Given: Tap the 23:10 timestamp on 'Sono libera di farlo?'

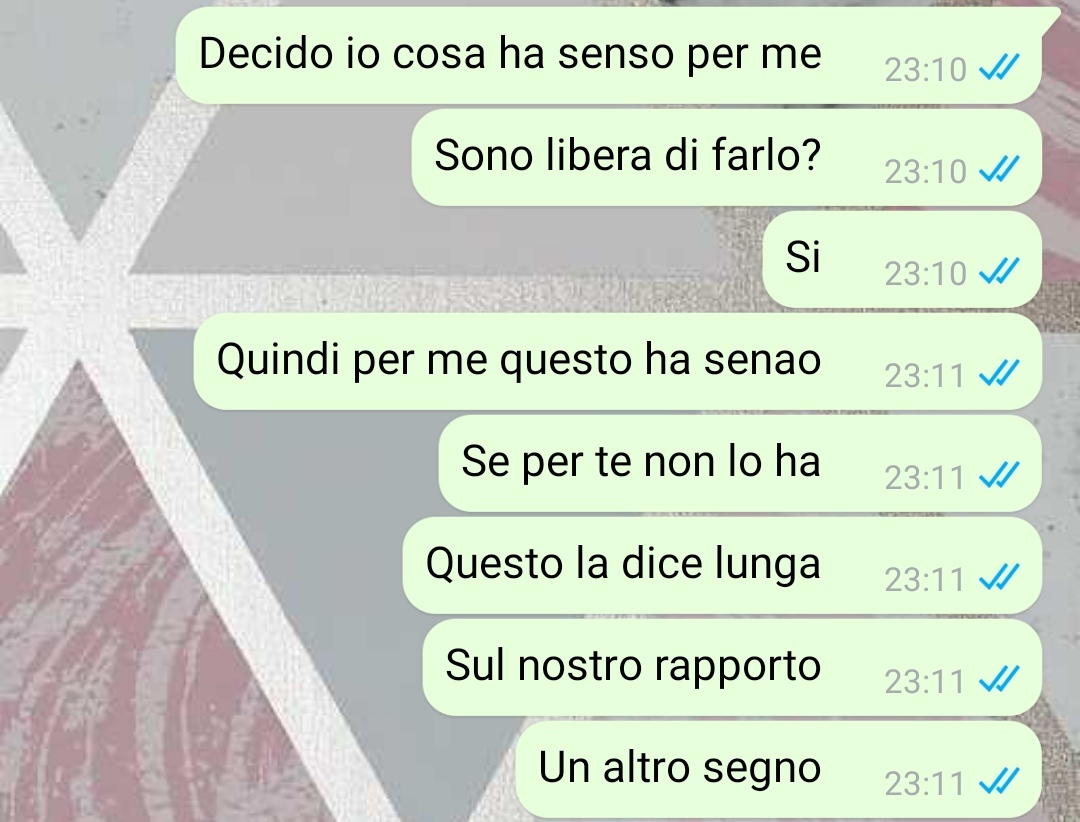Looking at the screenshot, I should point(926,172).
